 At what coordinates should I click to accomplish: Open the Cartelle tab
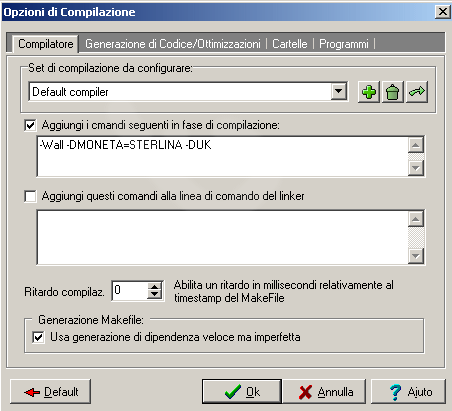coord(290,44)
